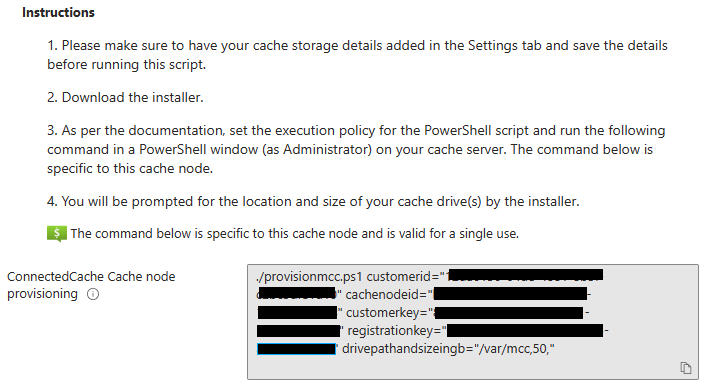The height and width of the screenshot is (389, 722).
Task: Click the blue-outlined redacted block
Action: click(x=296, y=349)
